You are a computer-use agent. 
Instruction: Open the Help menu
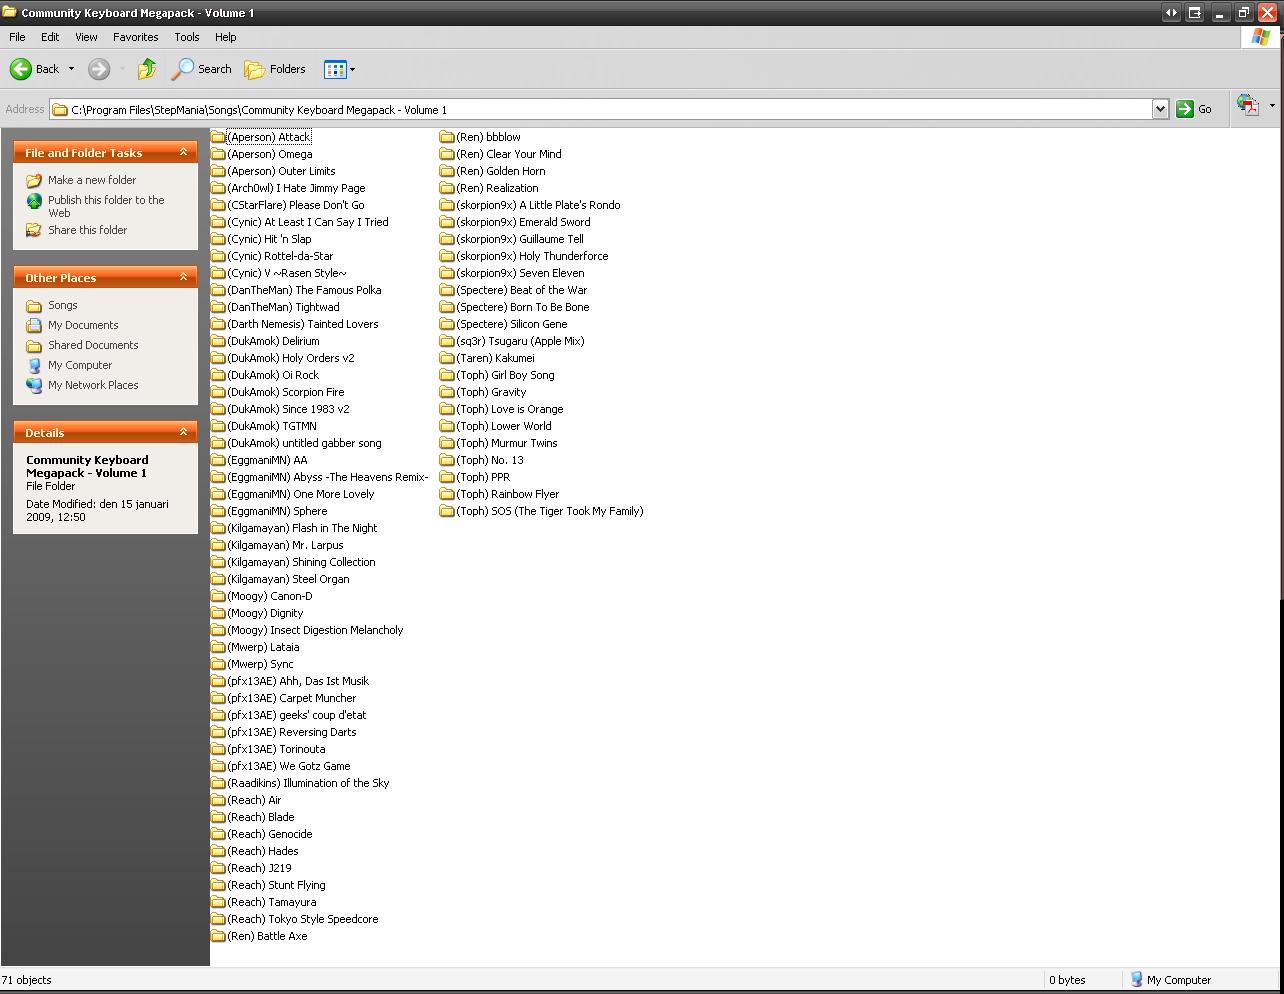(226, 37)
